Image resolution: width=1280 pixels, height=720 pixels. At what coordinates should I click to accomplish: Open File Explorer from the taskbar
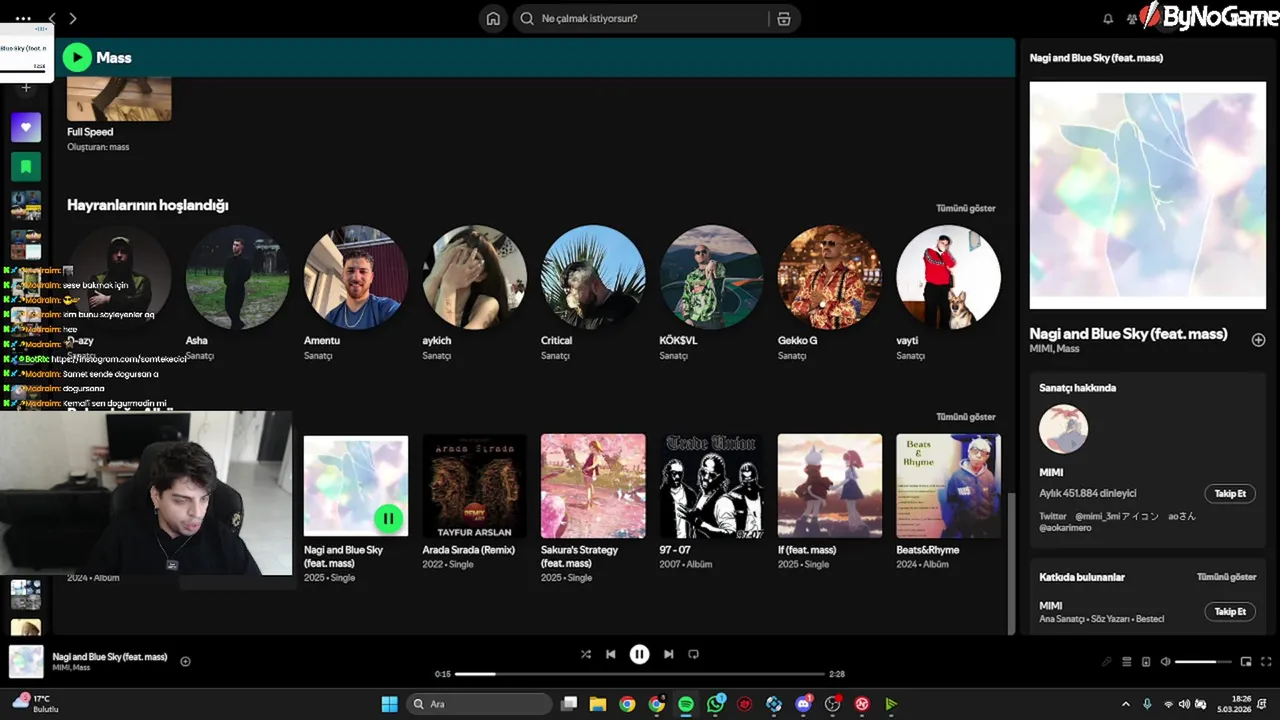pos(598,704)
